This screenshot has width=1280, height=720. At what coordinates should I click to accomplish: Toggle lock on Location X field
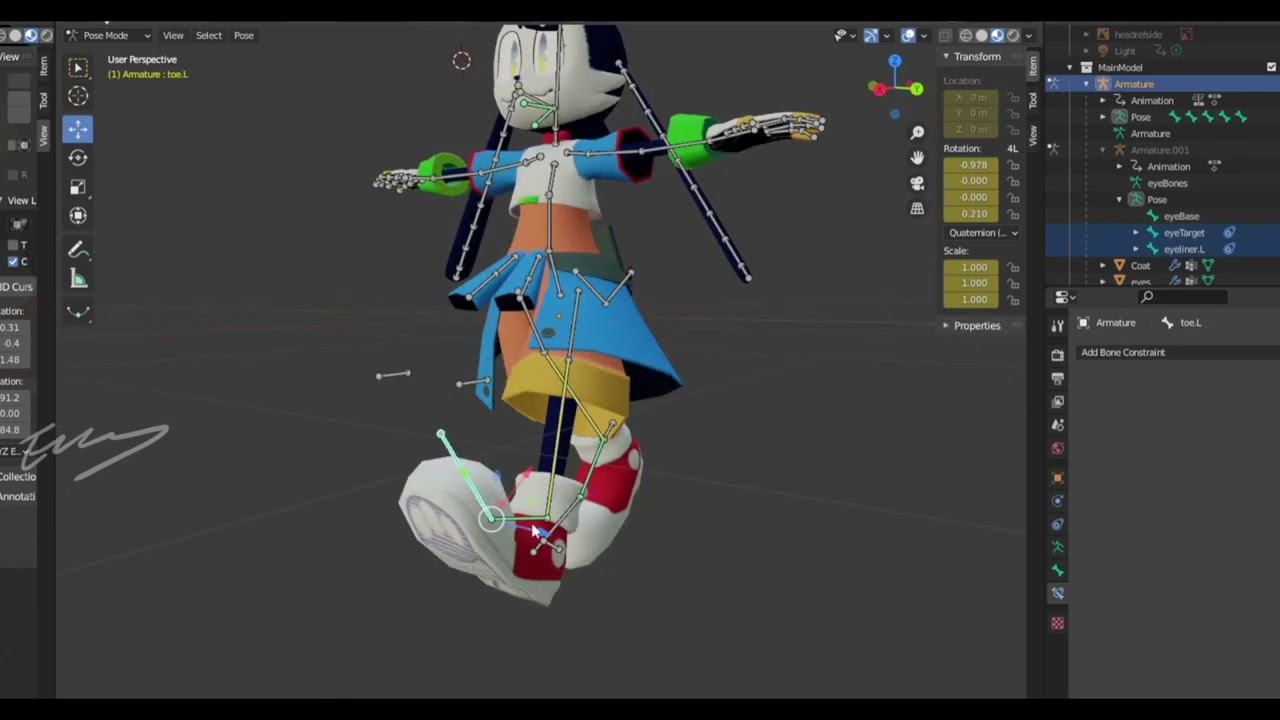1013,98
